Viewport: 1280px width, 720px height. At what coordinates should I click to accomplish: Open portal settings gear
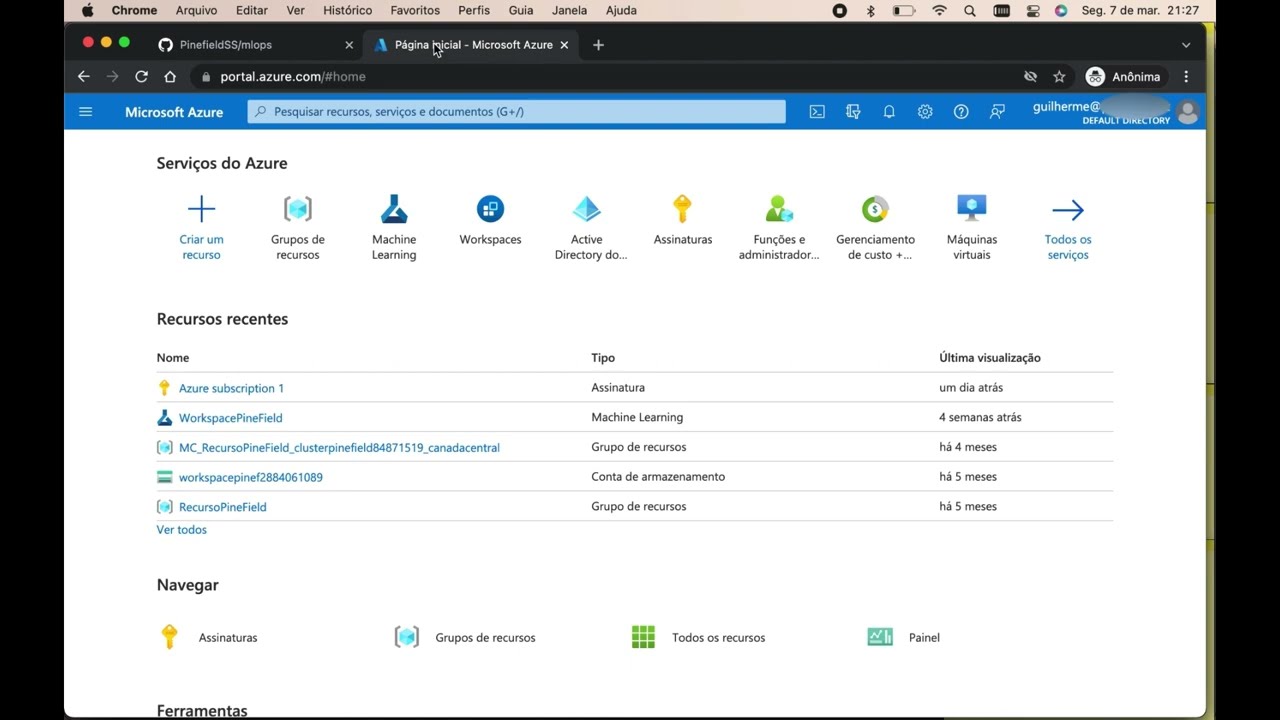[x=925, y=112]
